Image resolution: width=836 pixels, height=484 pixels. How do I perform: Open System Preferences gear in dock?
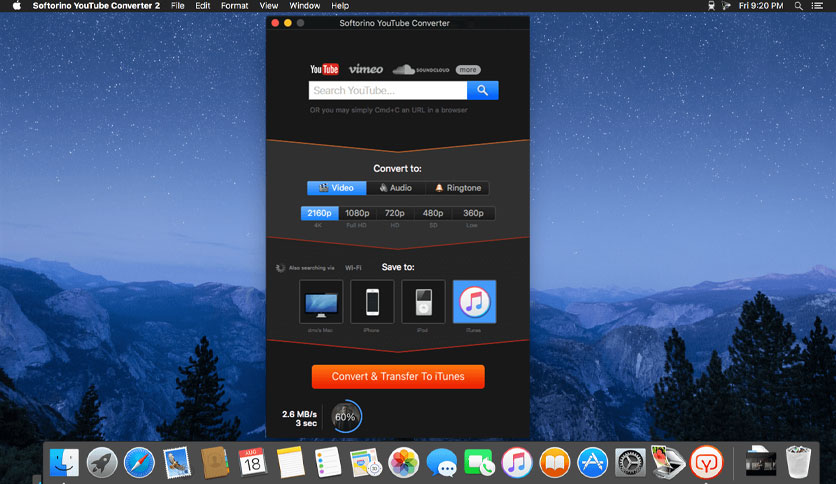tap(630, 462)
